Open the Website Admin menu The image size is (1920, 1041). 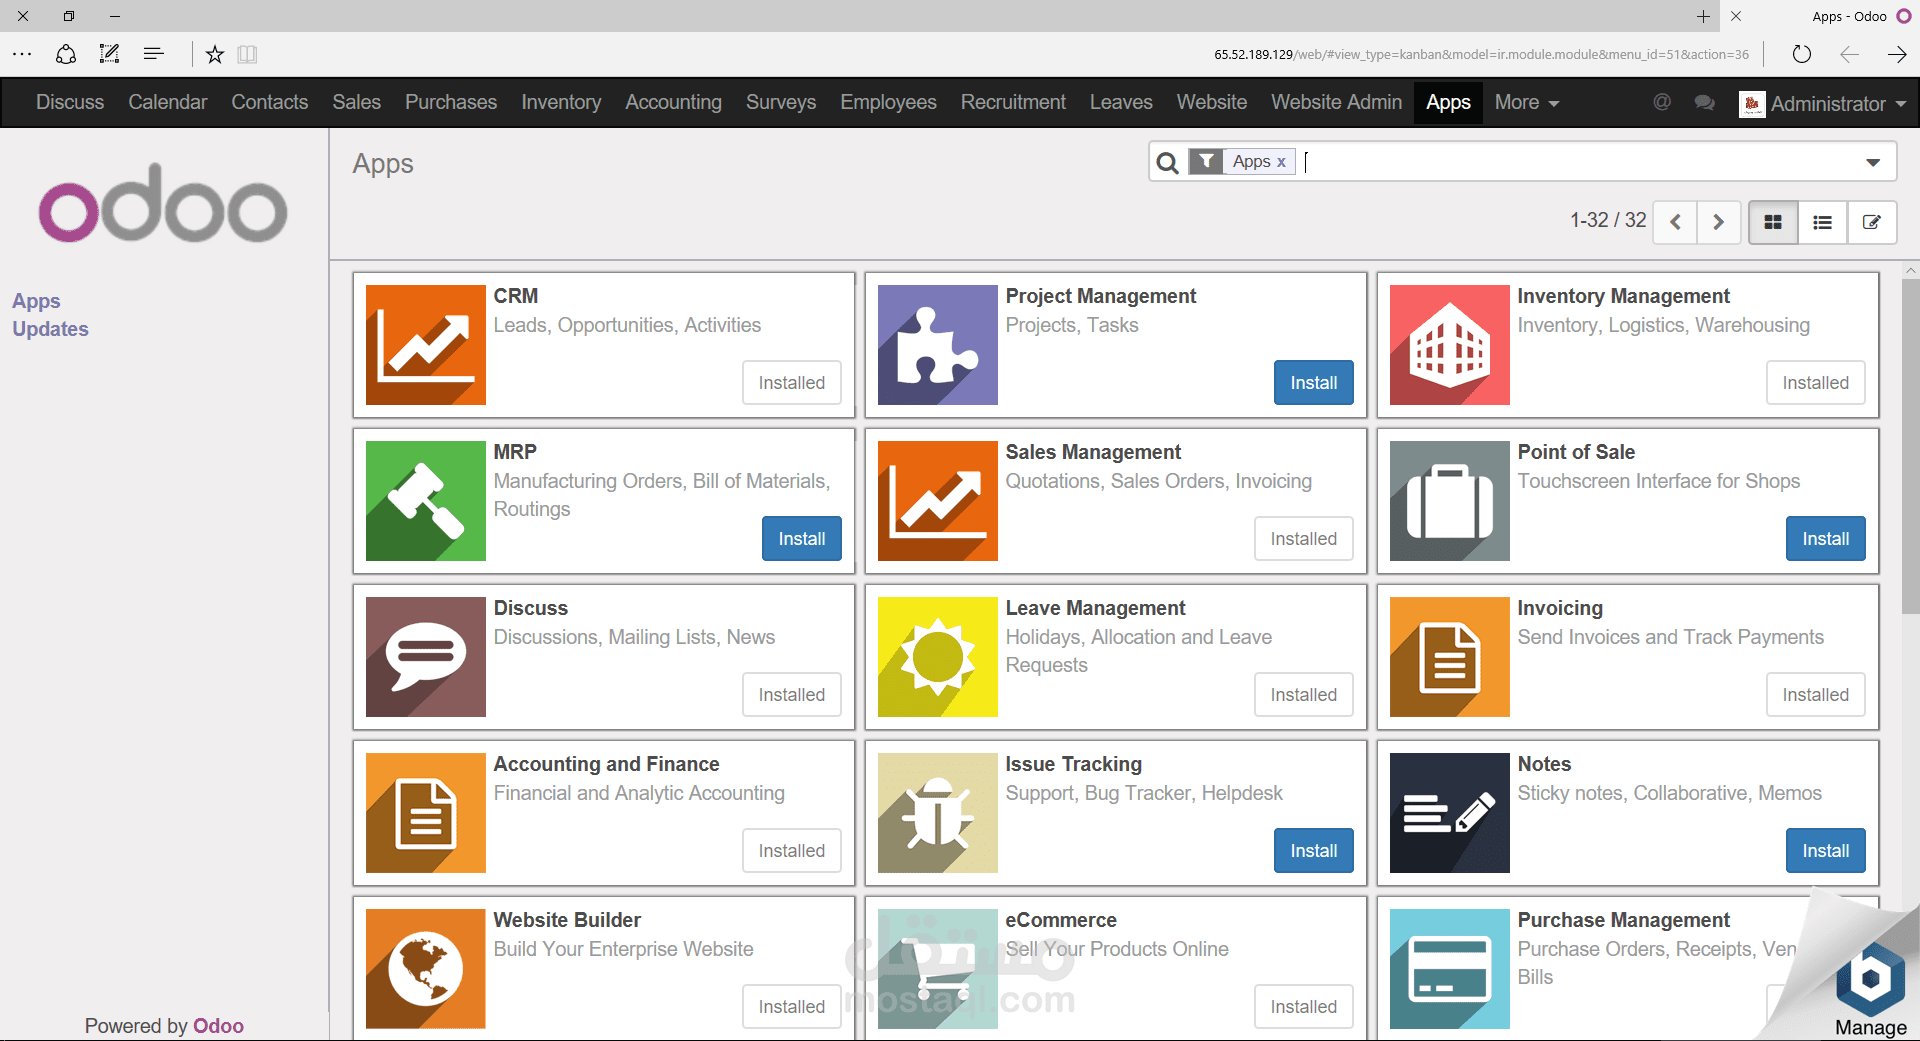1336,102
